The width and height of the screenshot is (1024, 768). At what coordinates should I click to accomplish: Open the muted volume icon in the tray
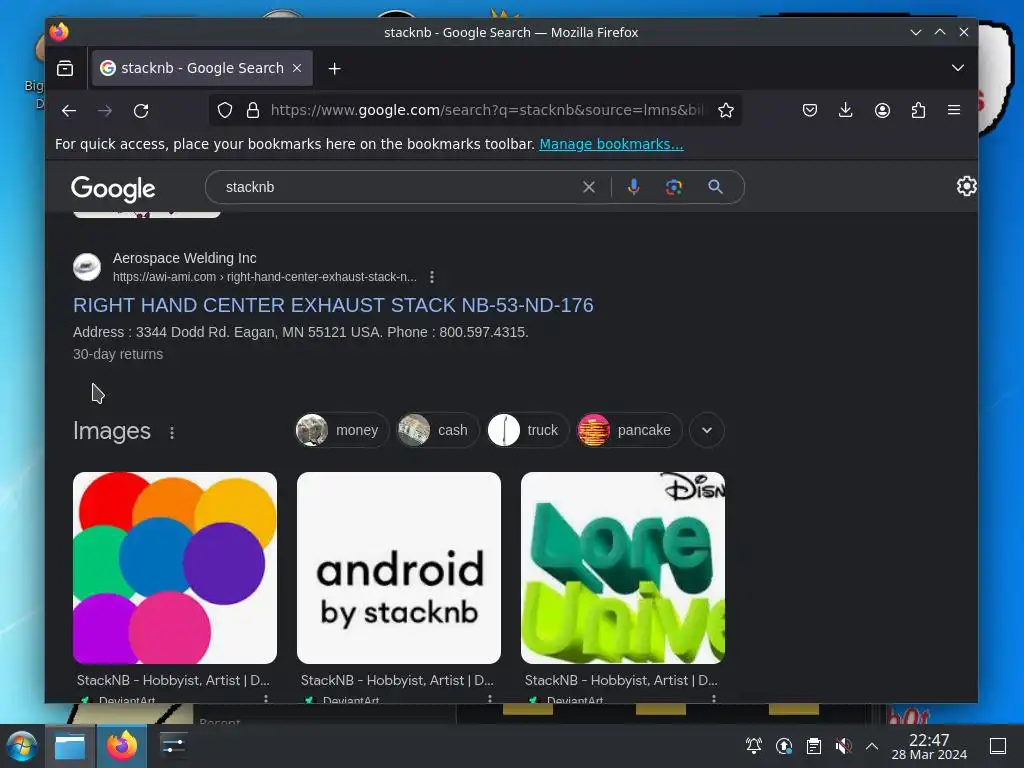[843, 746]
